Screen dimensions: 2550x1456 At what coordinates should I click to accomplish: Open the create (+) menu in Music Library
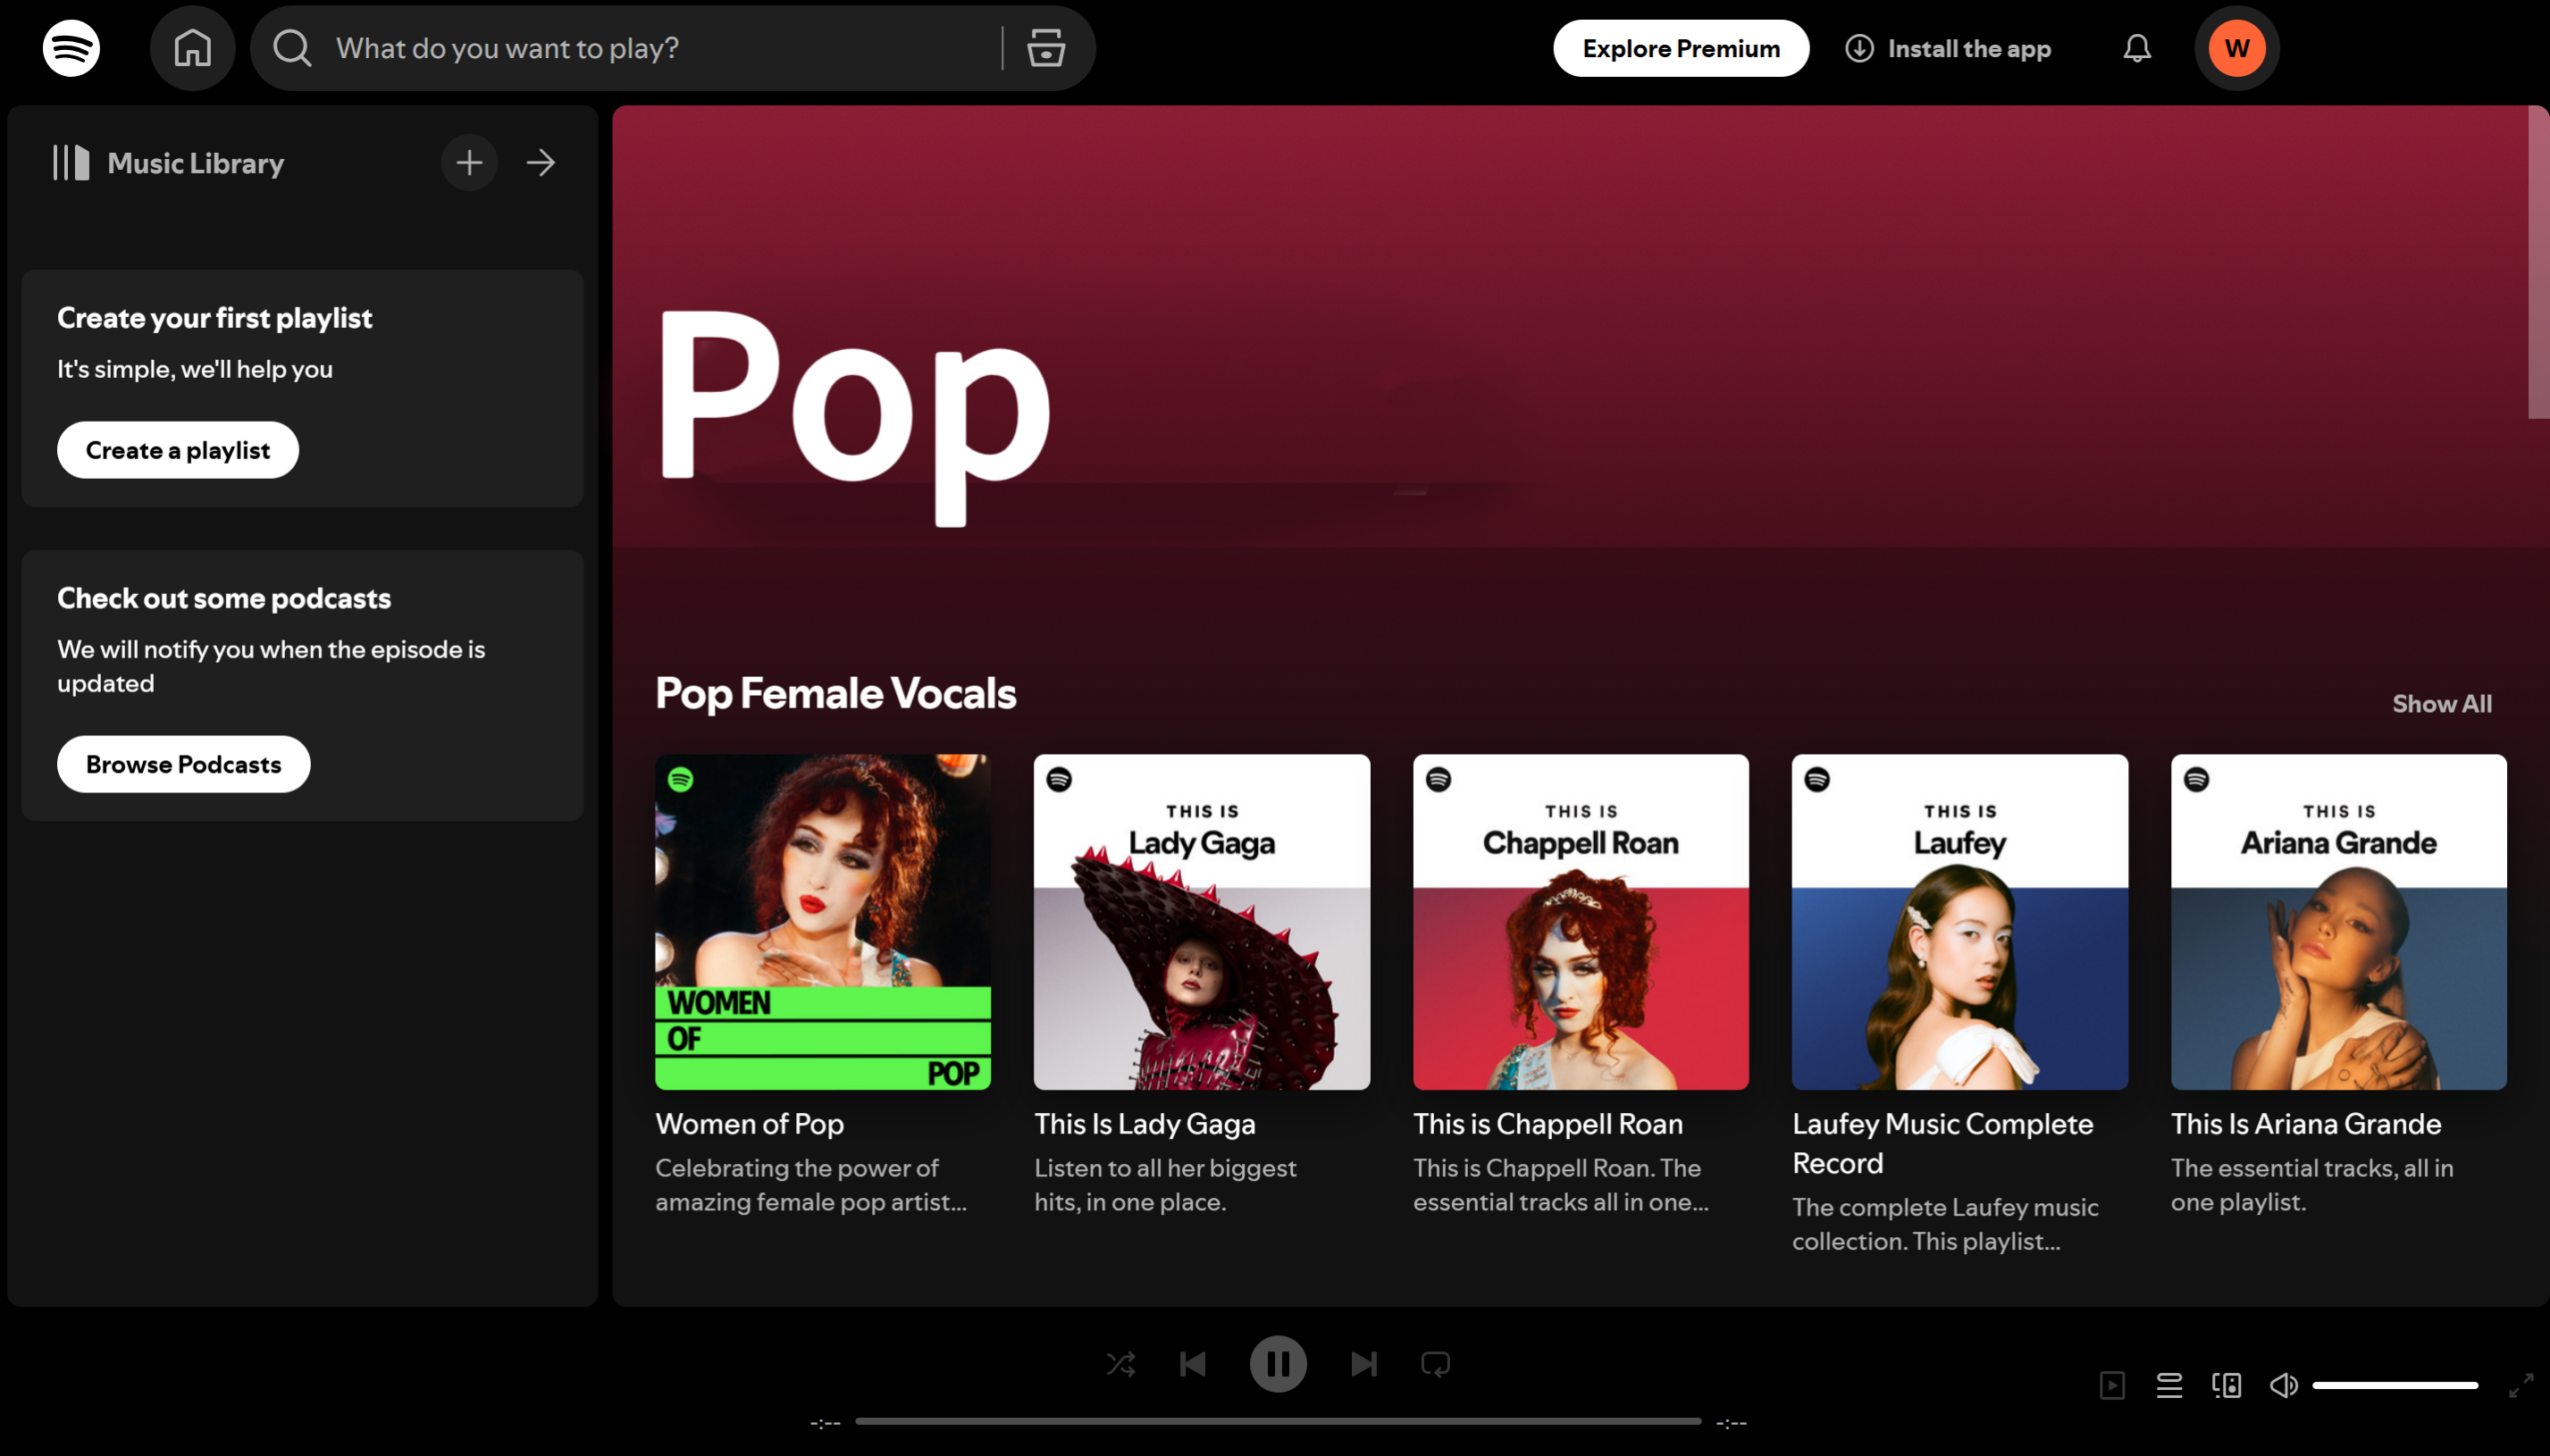[469, 162]
